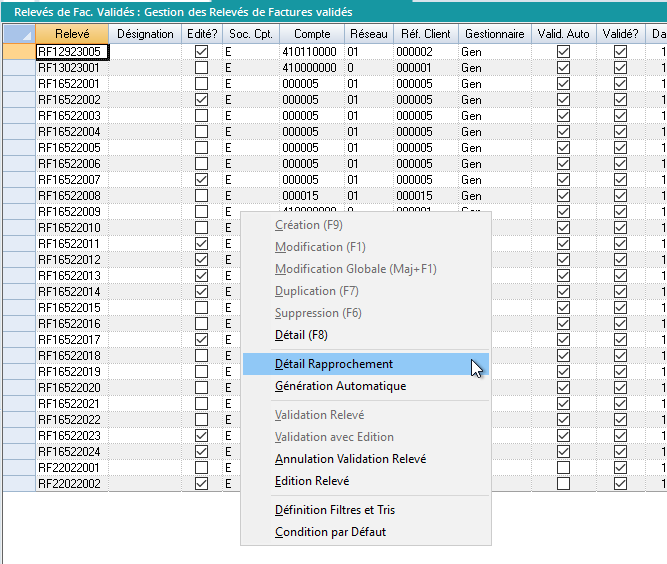Click the Réf. Client column header
This screenshot has width=667, height=564.
[x=424, y=34]
